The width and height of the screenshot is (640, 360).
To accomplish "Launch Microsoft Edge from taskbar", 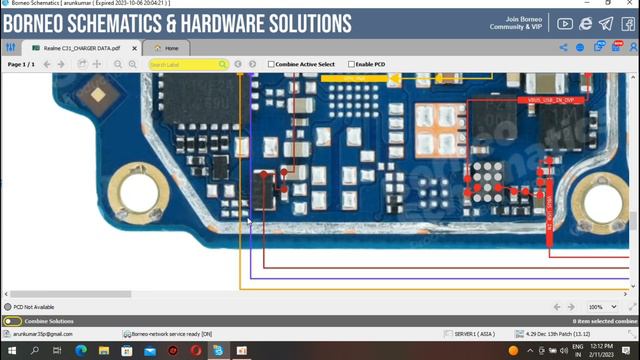I will point(81,351).
